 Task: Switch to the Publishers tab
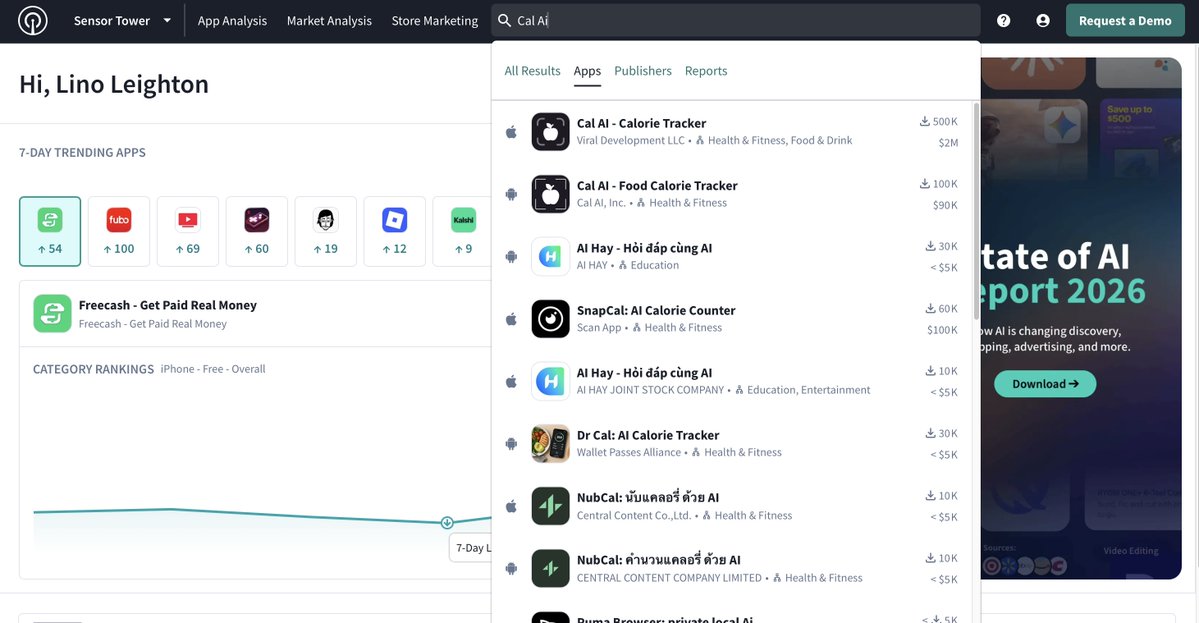pos(643,71)
